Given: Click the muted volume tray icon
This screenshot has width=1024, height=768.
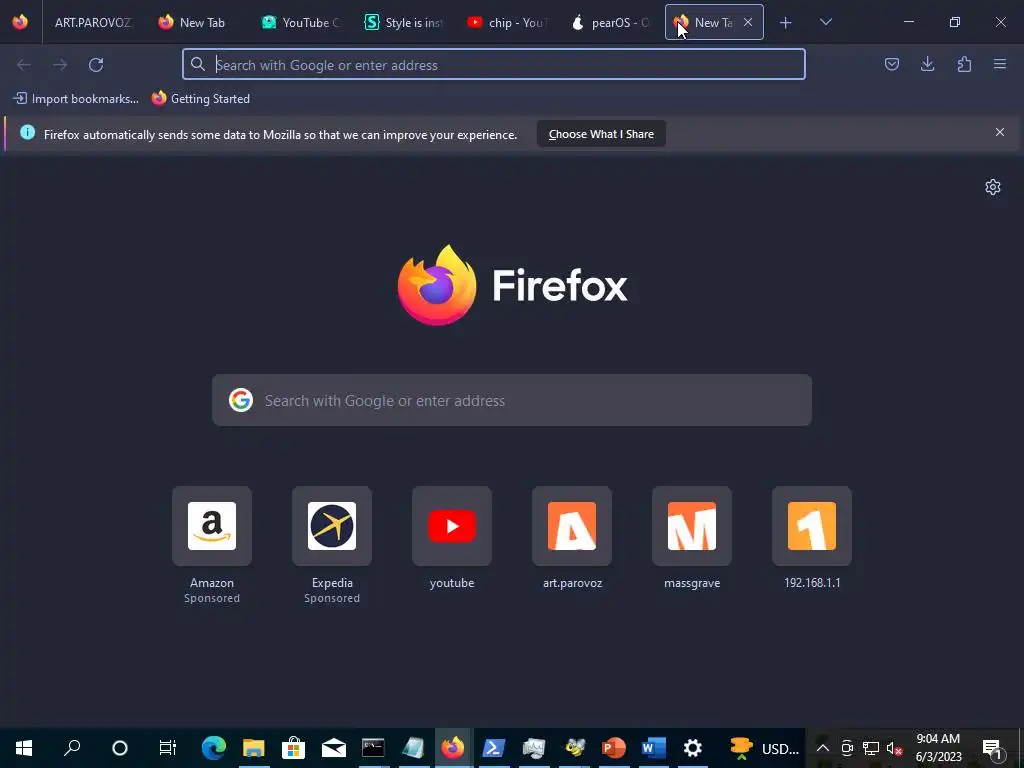Looking at the screenshot, I should tap(894, 748).
